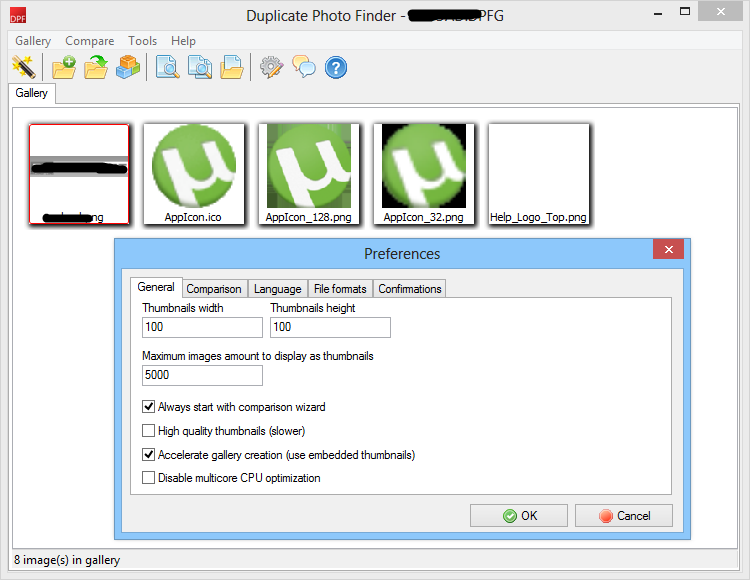Select the AppIcon_32.png thumbnail

(424, 174)
